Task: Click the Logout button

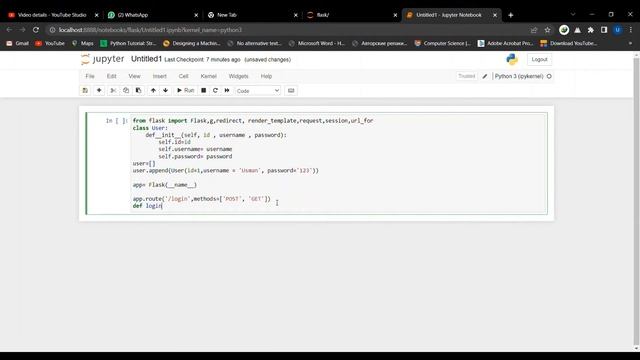Action: (x=539, y=60)
